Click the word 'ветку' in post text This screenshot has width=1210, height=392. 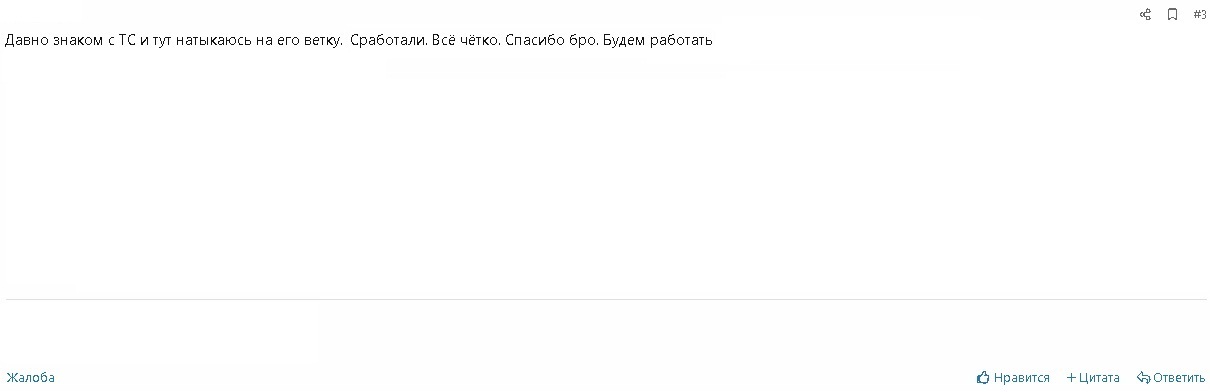pyautogui.click(x=323, y=41)
